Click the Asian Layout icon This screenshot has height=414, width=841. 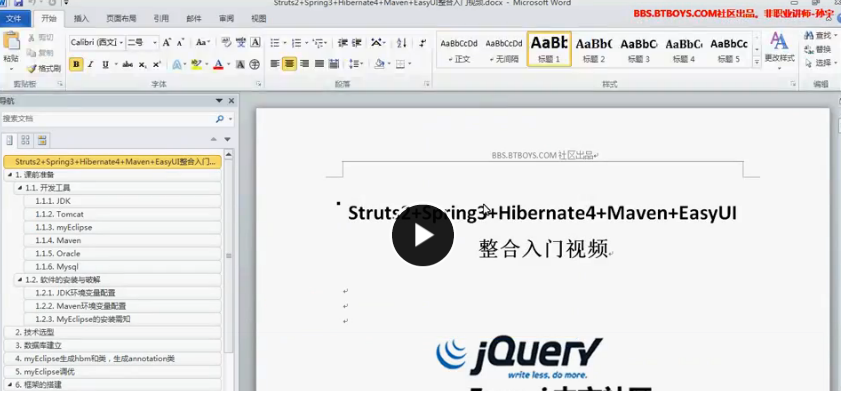[x=377, y=42]
